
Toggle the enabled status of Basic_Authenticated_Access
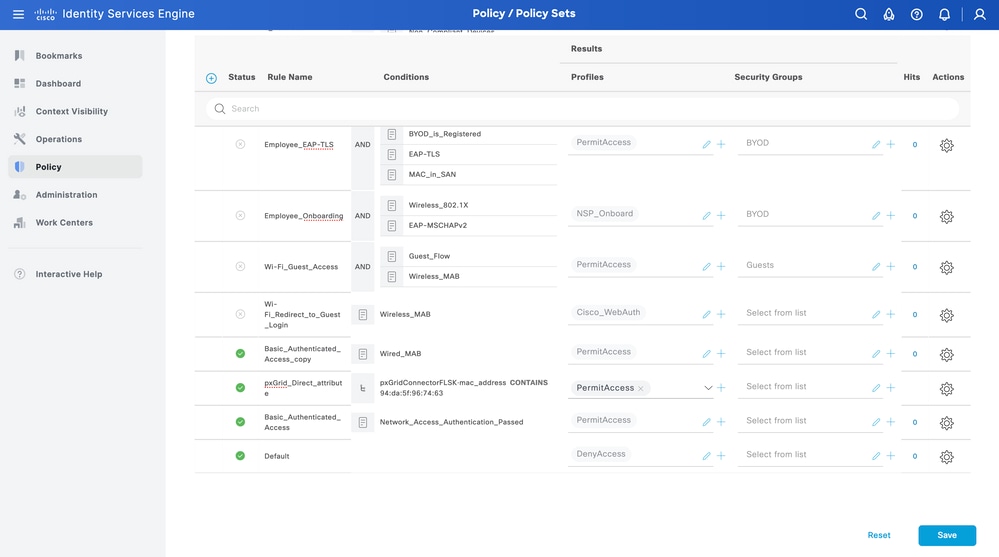pos(240,422)
